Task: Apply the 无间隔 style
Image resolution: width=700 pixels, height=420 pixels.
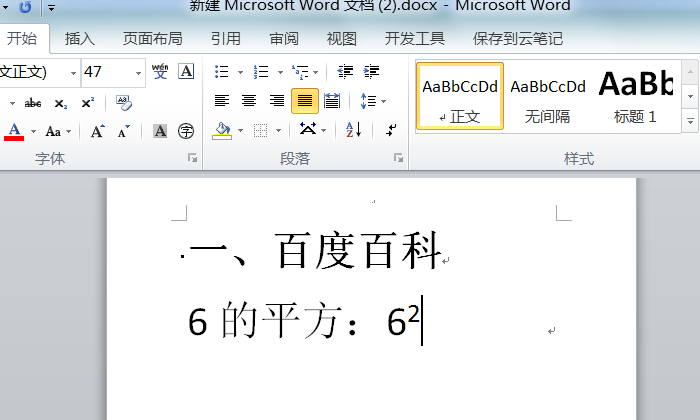Action: click(x=548, y=96)
